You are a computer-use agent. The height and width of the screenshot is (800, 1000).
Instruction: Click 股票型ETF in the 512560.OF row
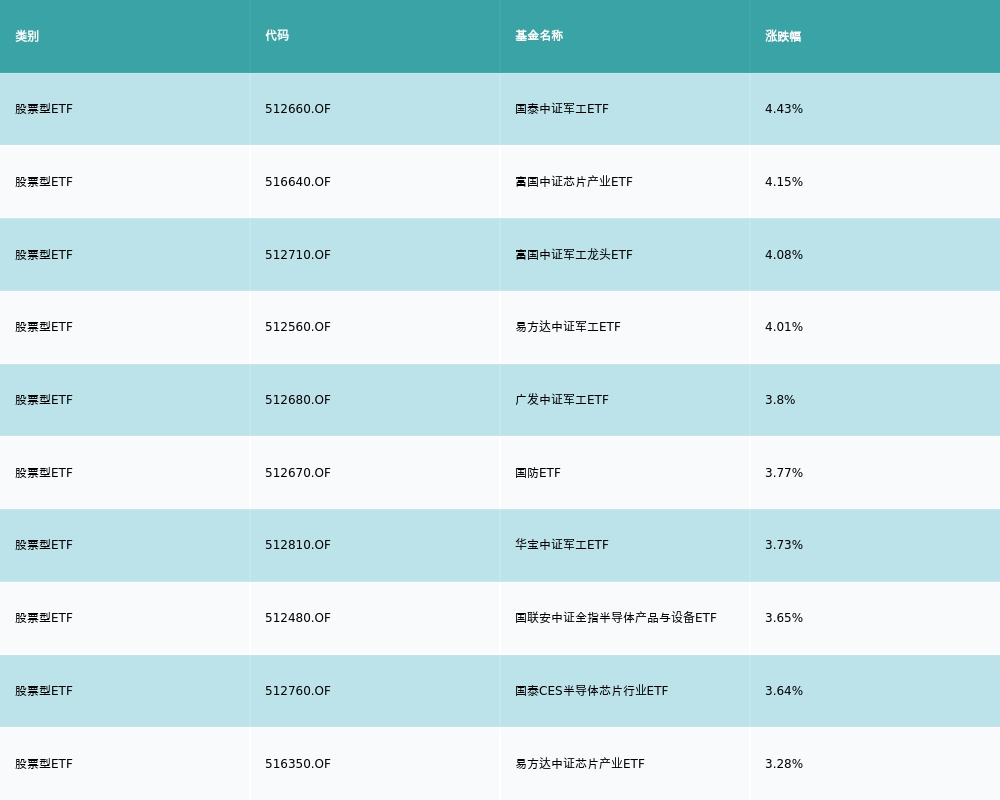tap(44, 327)
